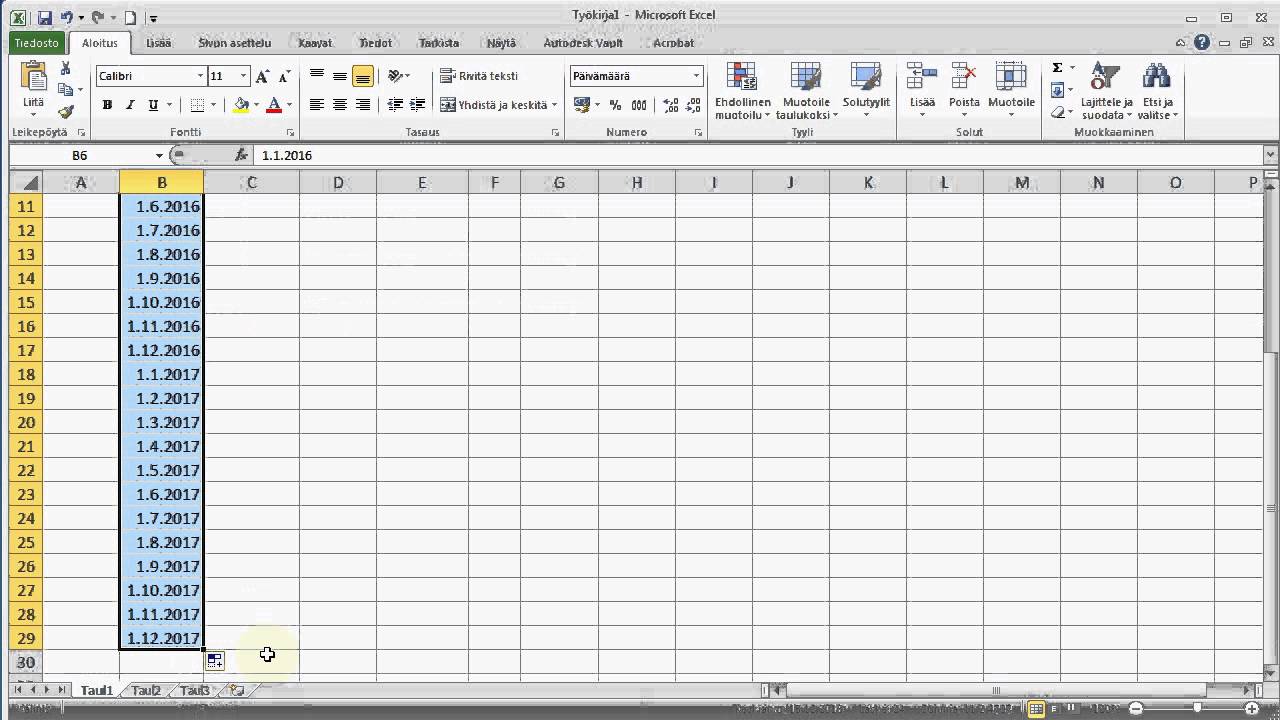The width and height of the screenshot is (1280, 720).
Task: Open the borders dropdown arrow
Action: [x=213, y=105]
